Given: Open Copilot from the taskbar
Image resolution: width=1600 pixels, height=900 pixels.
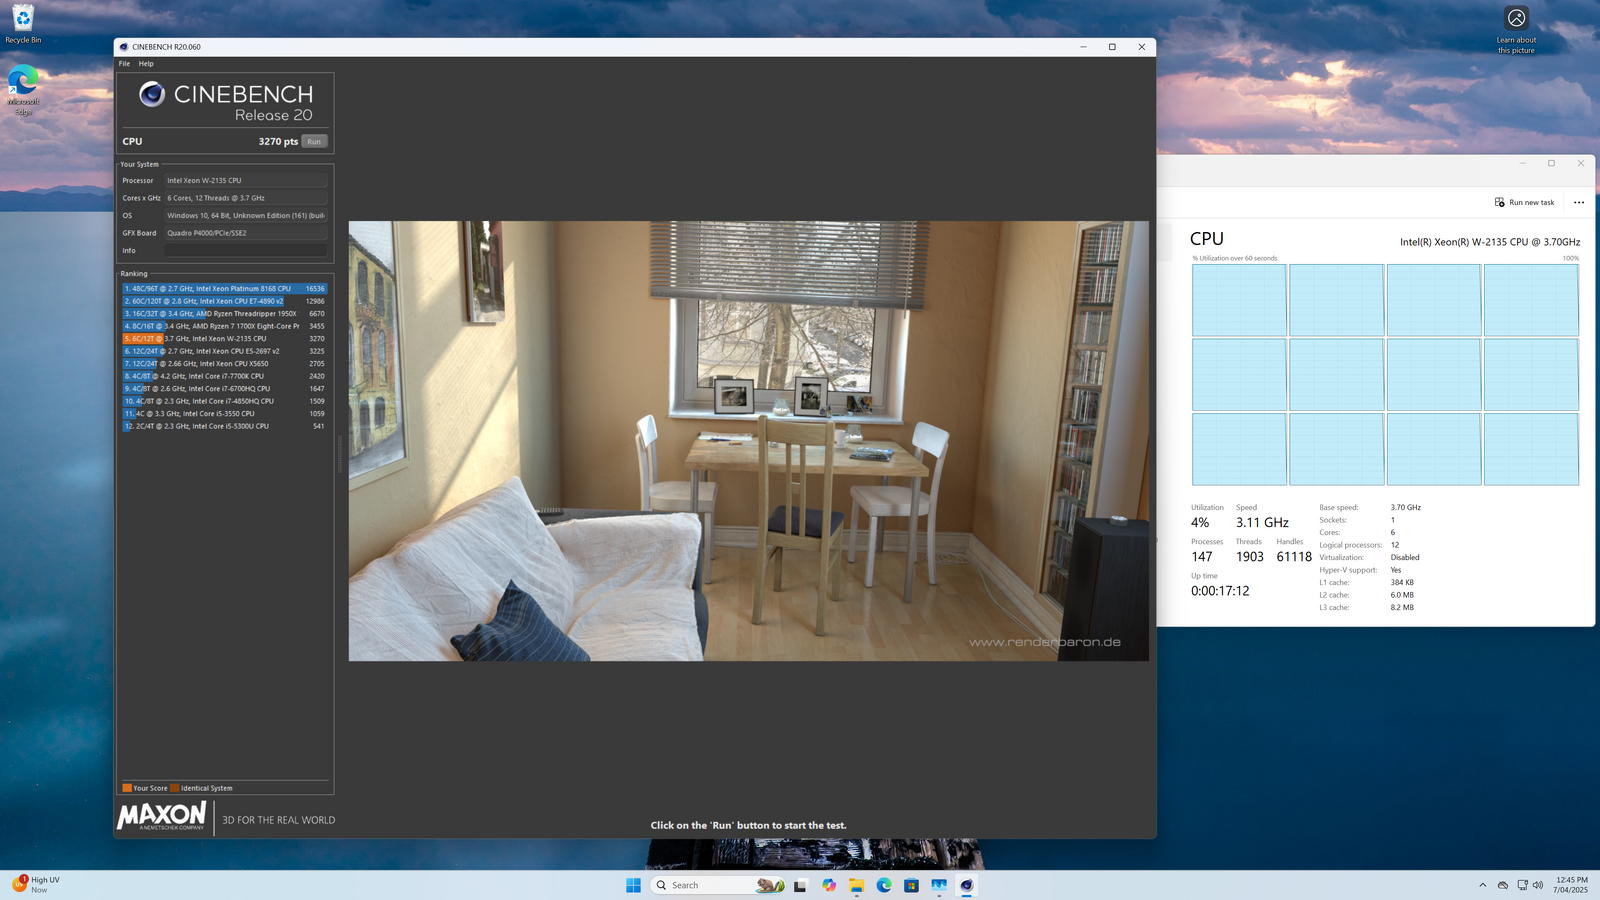Looking at the screenshot, I should (x=829, y=885).
